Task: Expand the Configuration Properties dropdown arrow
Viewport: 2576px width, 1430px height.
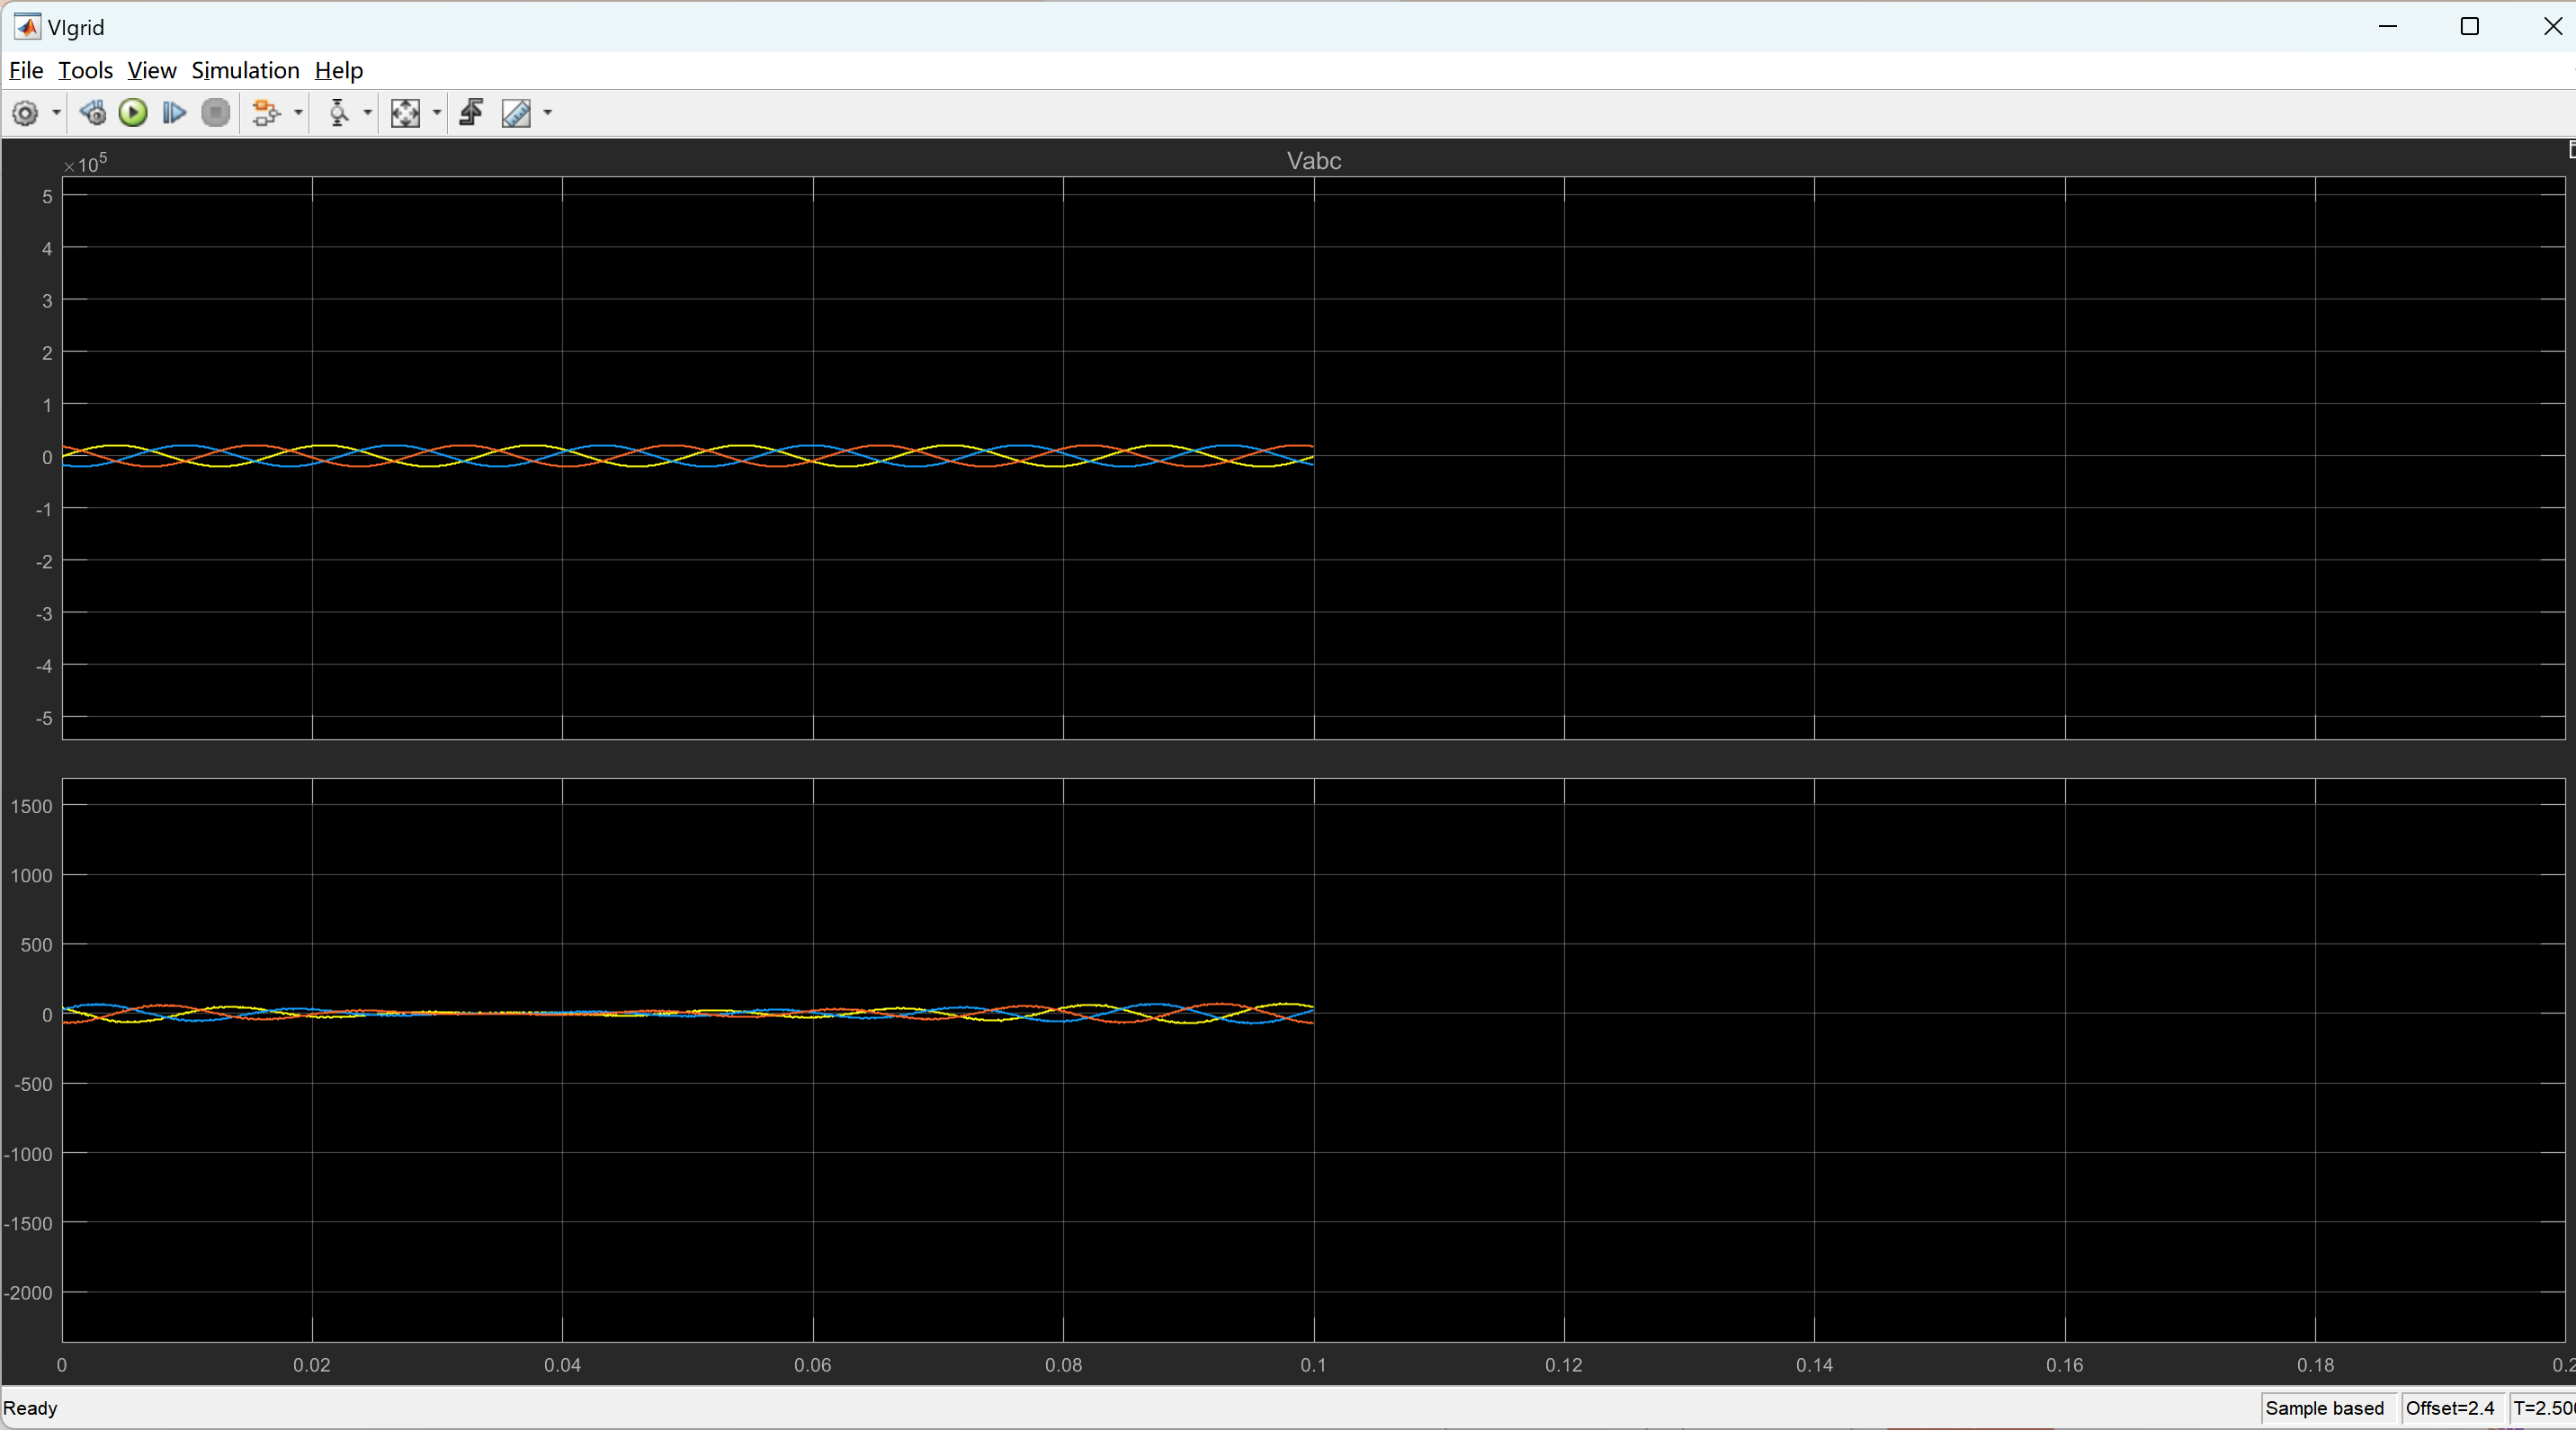Action: click(x=56, y=113)
